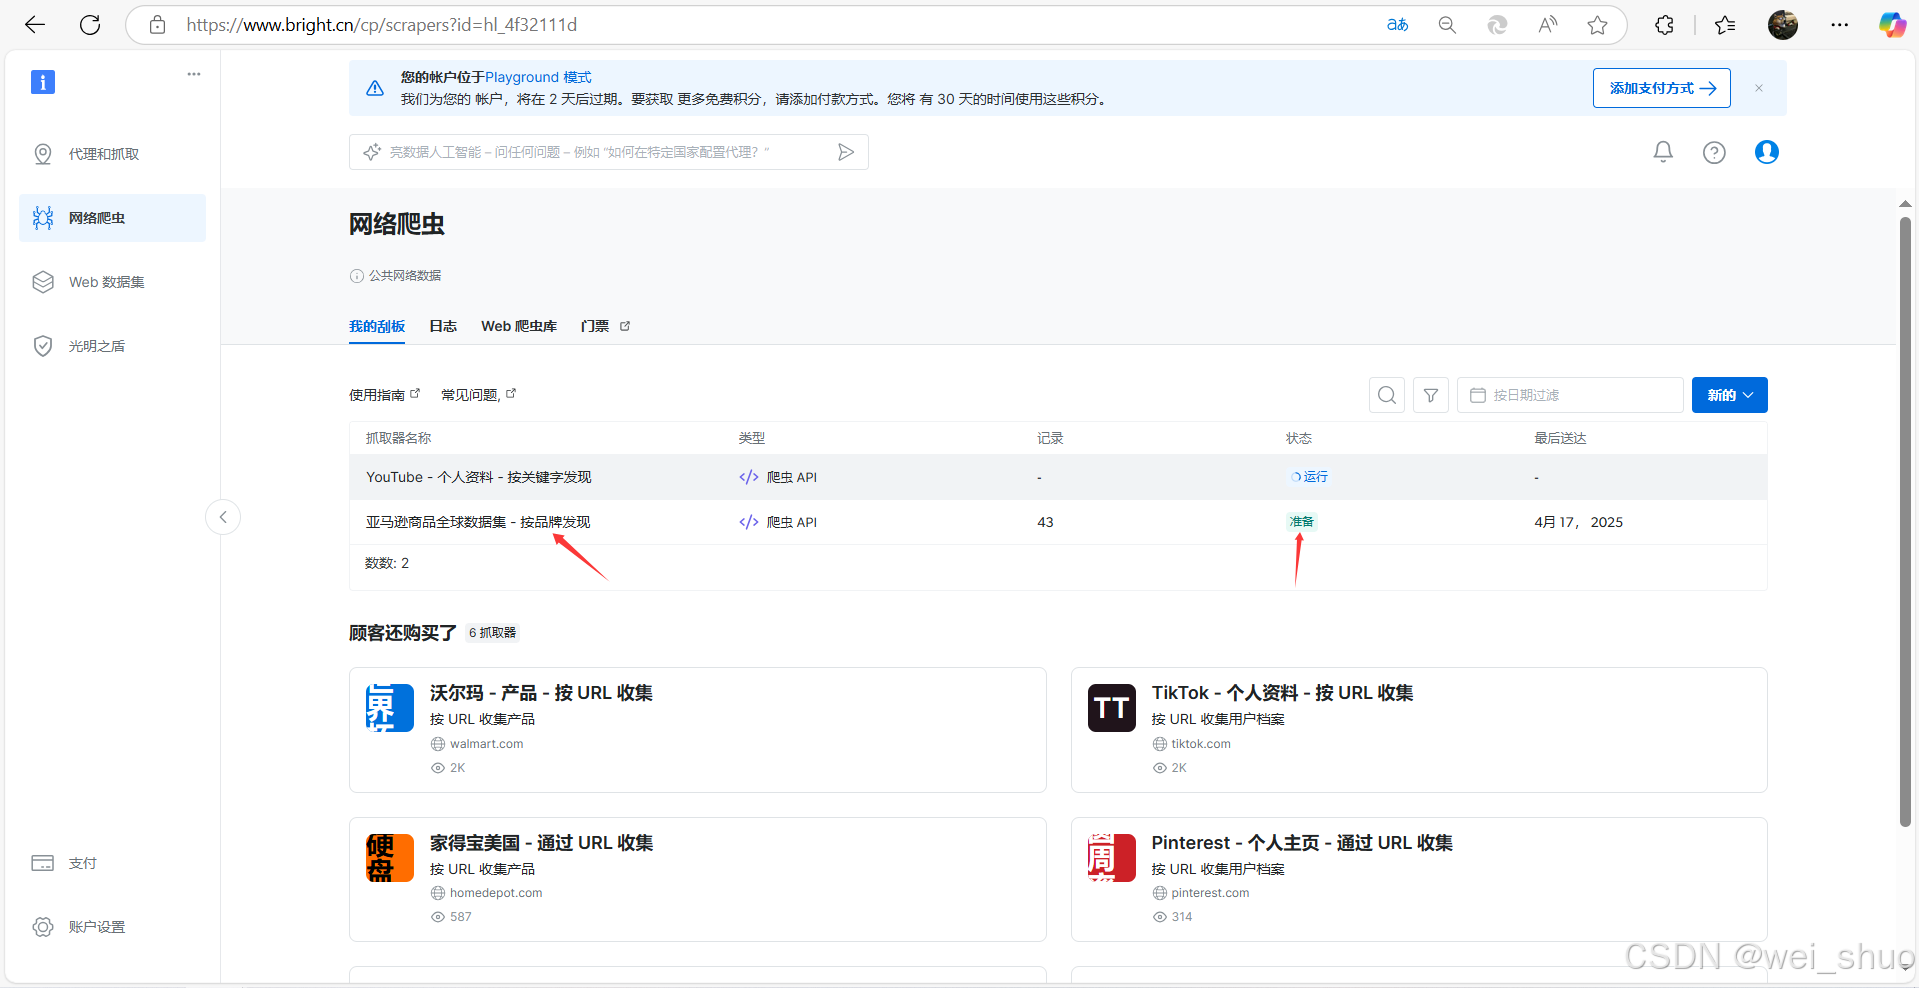The image size is (1919, 988).
Task: Click the search icon above scraper table
Action: coord(1387,395)
